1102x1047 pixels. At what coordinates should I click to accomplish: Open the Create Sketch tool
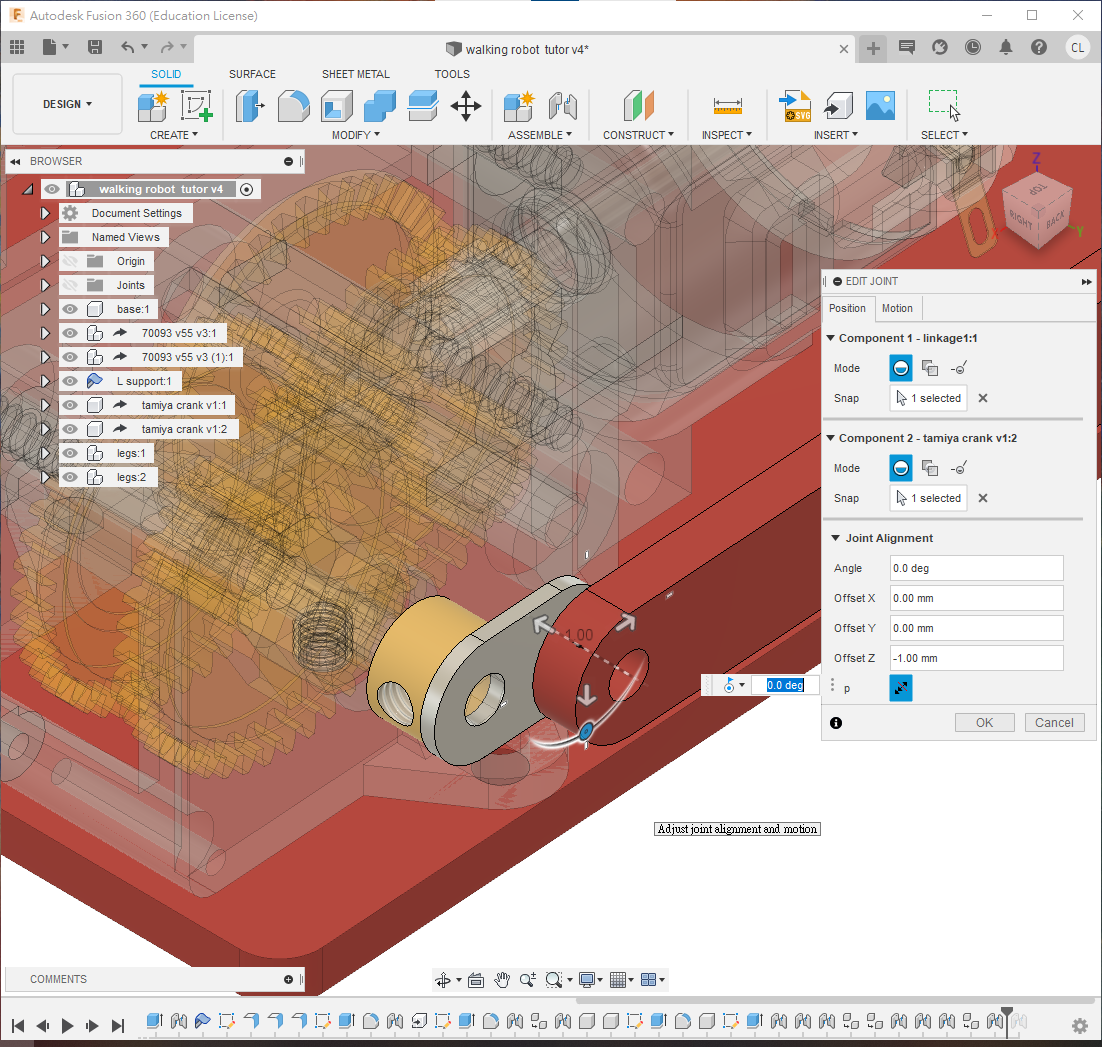197,105
